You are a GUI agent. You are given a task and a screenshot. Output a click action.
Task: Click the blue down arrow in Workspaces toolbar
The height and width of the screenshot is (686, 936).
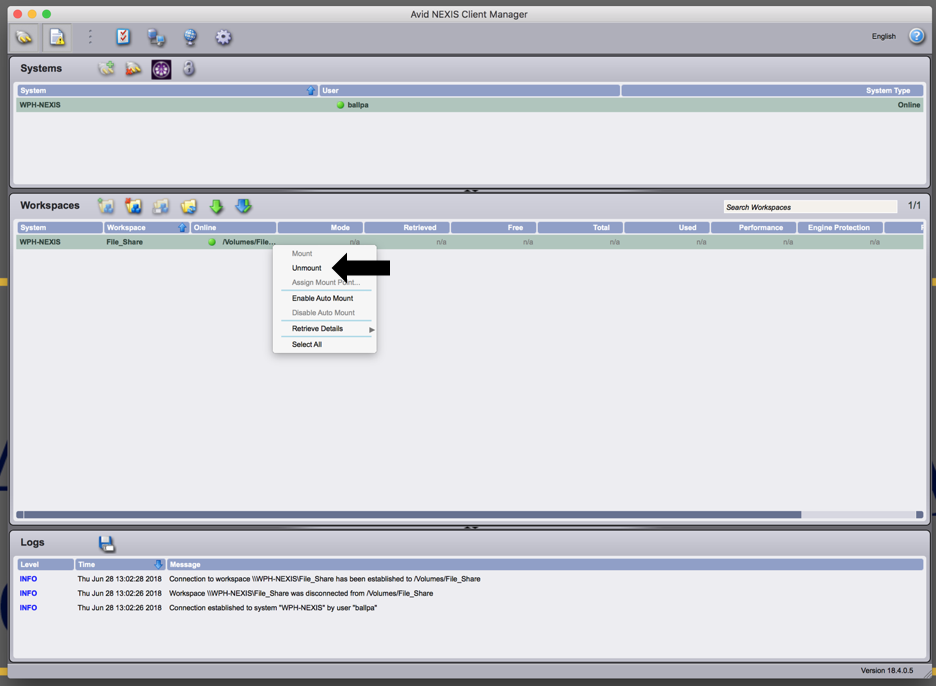(243, 206)
